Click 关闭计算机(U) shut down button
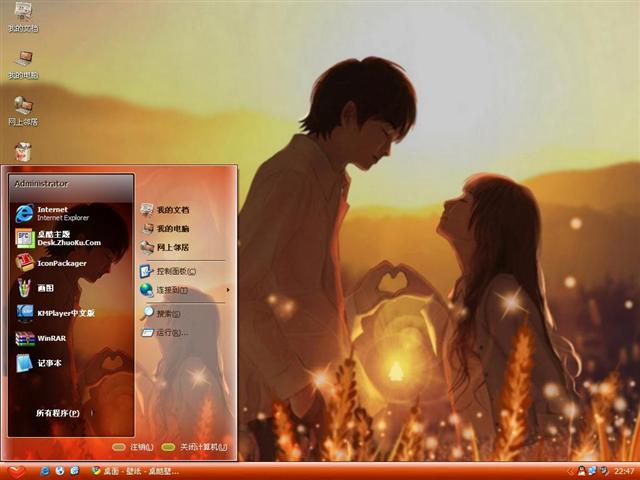Viewport: 640px width, 480px height. [x=194, y=447]
